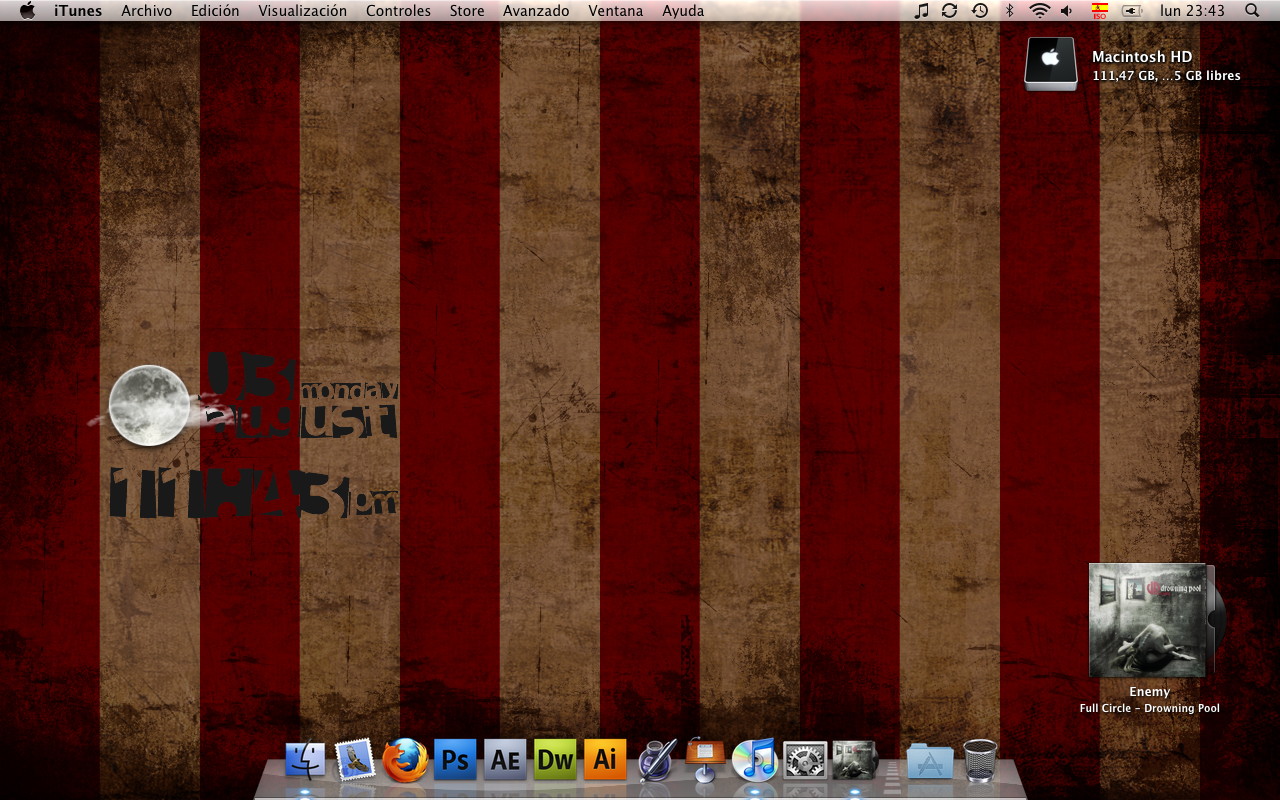1280x800 pixels.
Task: Click the 11:43 pm clock widget
Action: [253, 492]
